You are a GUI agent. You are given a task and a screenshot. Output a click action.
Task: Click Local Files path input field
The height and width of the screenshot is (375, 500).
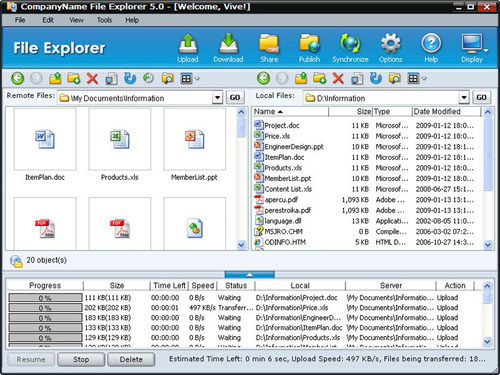point(381,98)
